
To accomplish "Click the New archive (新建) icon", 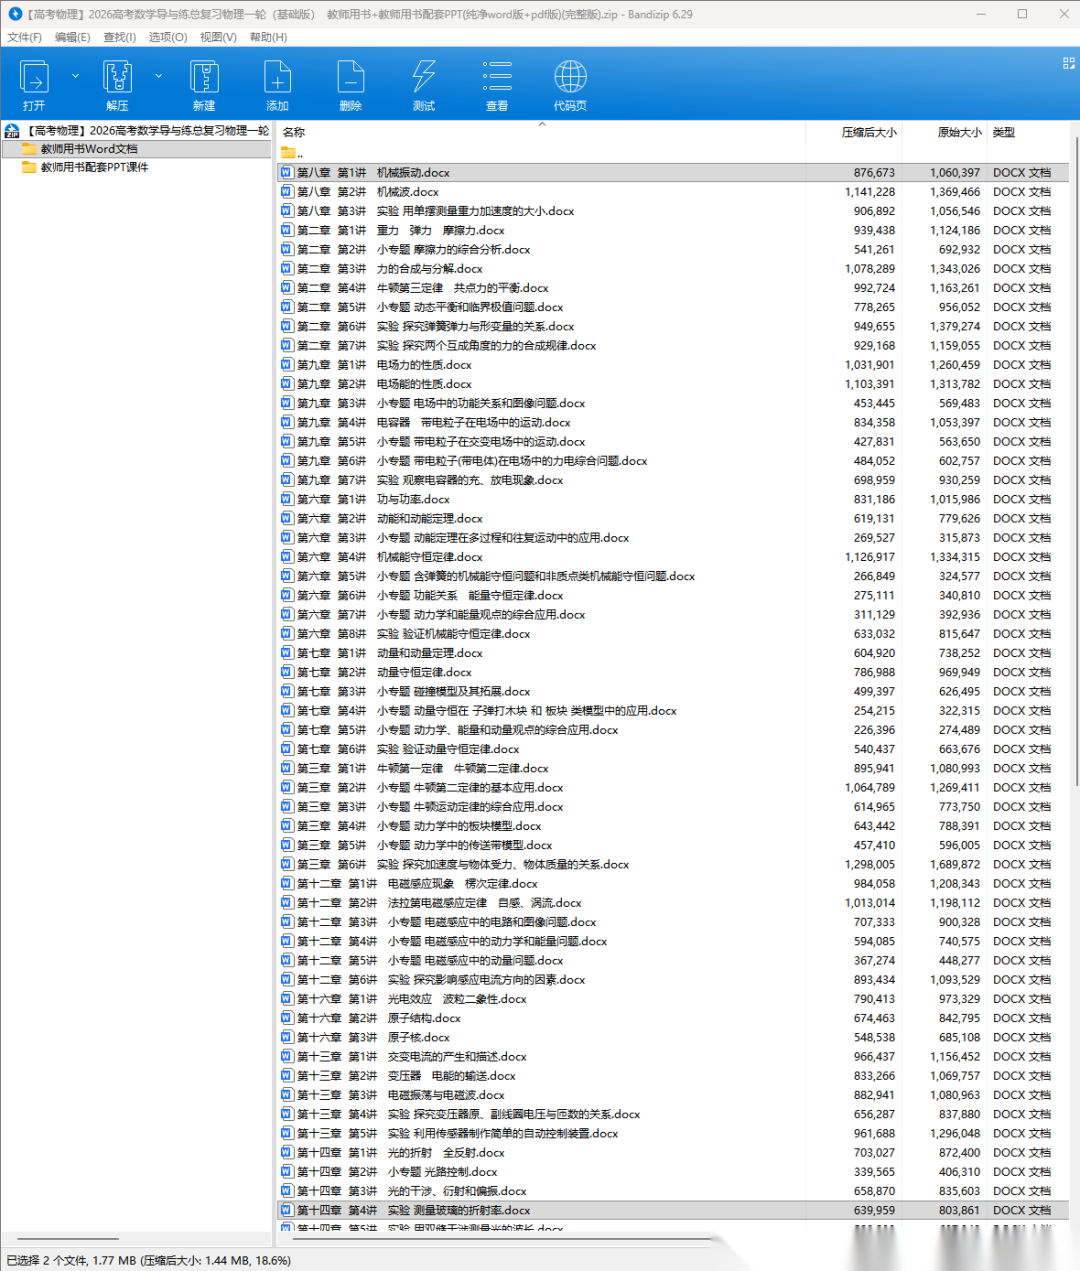I will coord(204,78).
